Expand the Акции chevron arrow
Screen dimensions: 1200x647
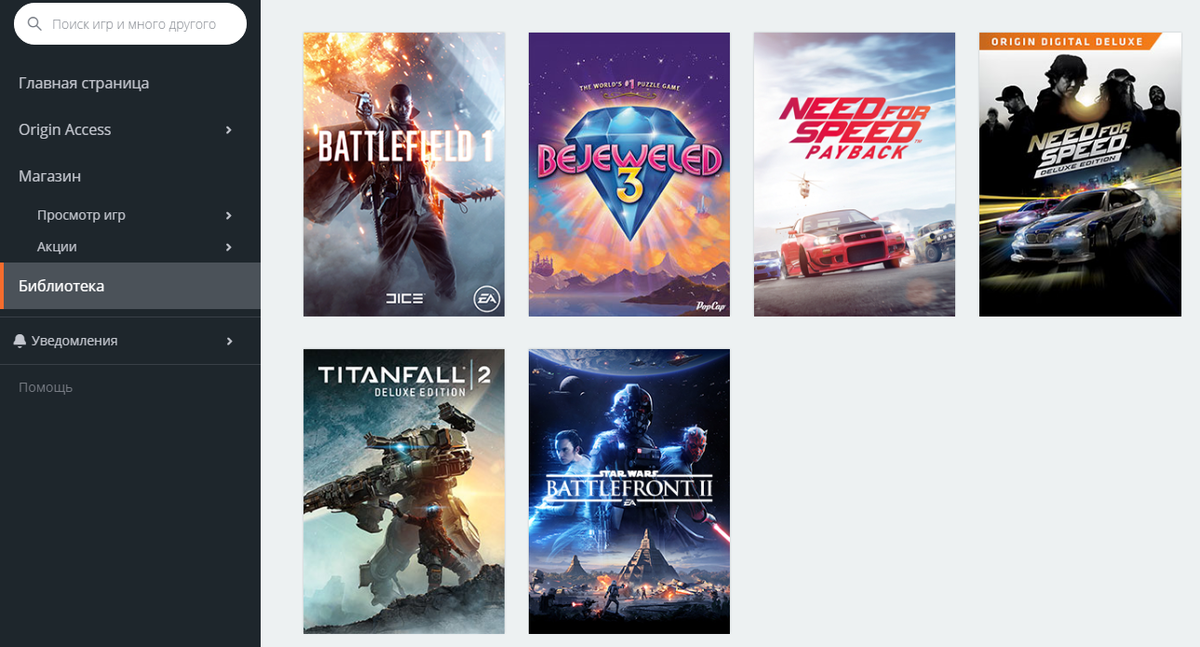click(x=229, y=247)
